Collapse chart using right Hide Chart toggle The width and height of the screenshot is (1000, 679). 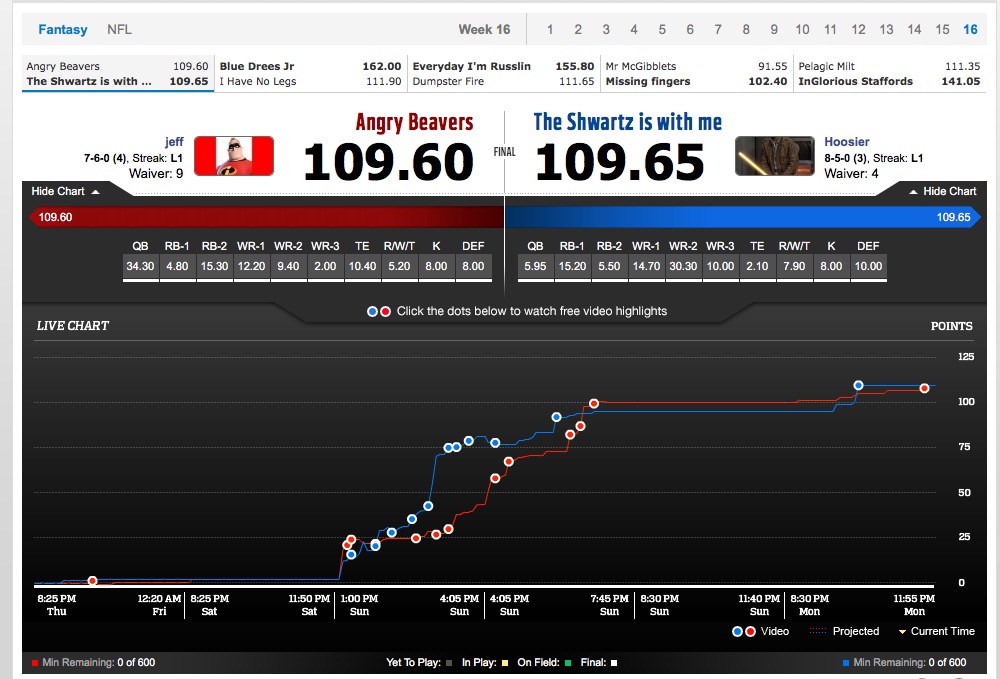point(942,191)
